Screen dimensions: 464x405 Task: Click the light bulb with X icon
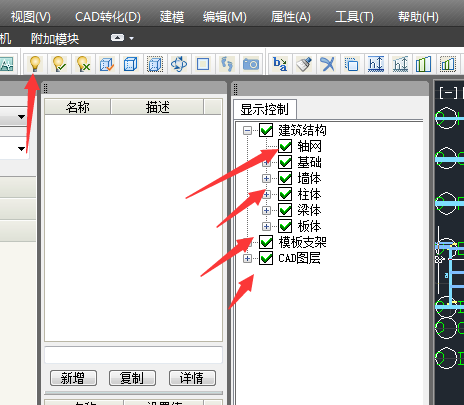pyautogui.click(x=83, y=63)
